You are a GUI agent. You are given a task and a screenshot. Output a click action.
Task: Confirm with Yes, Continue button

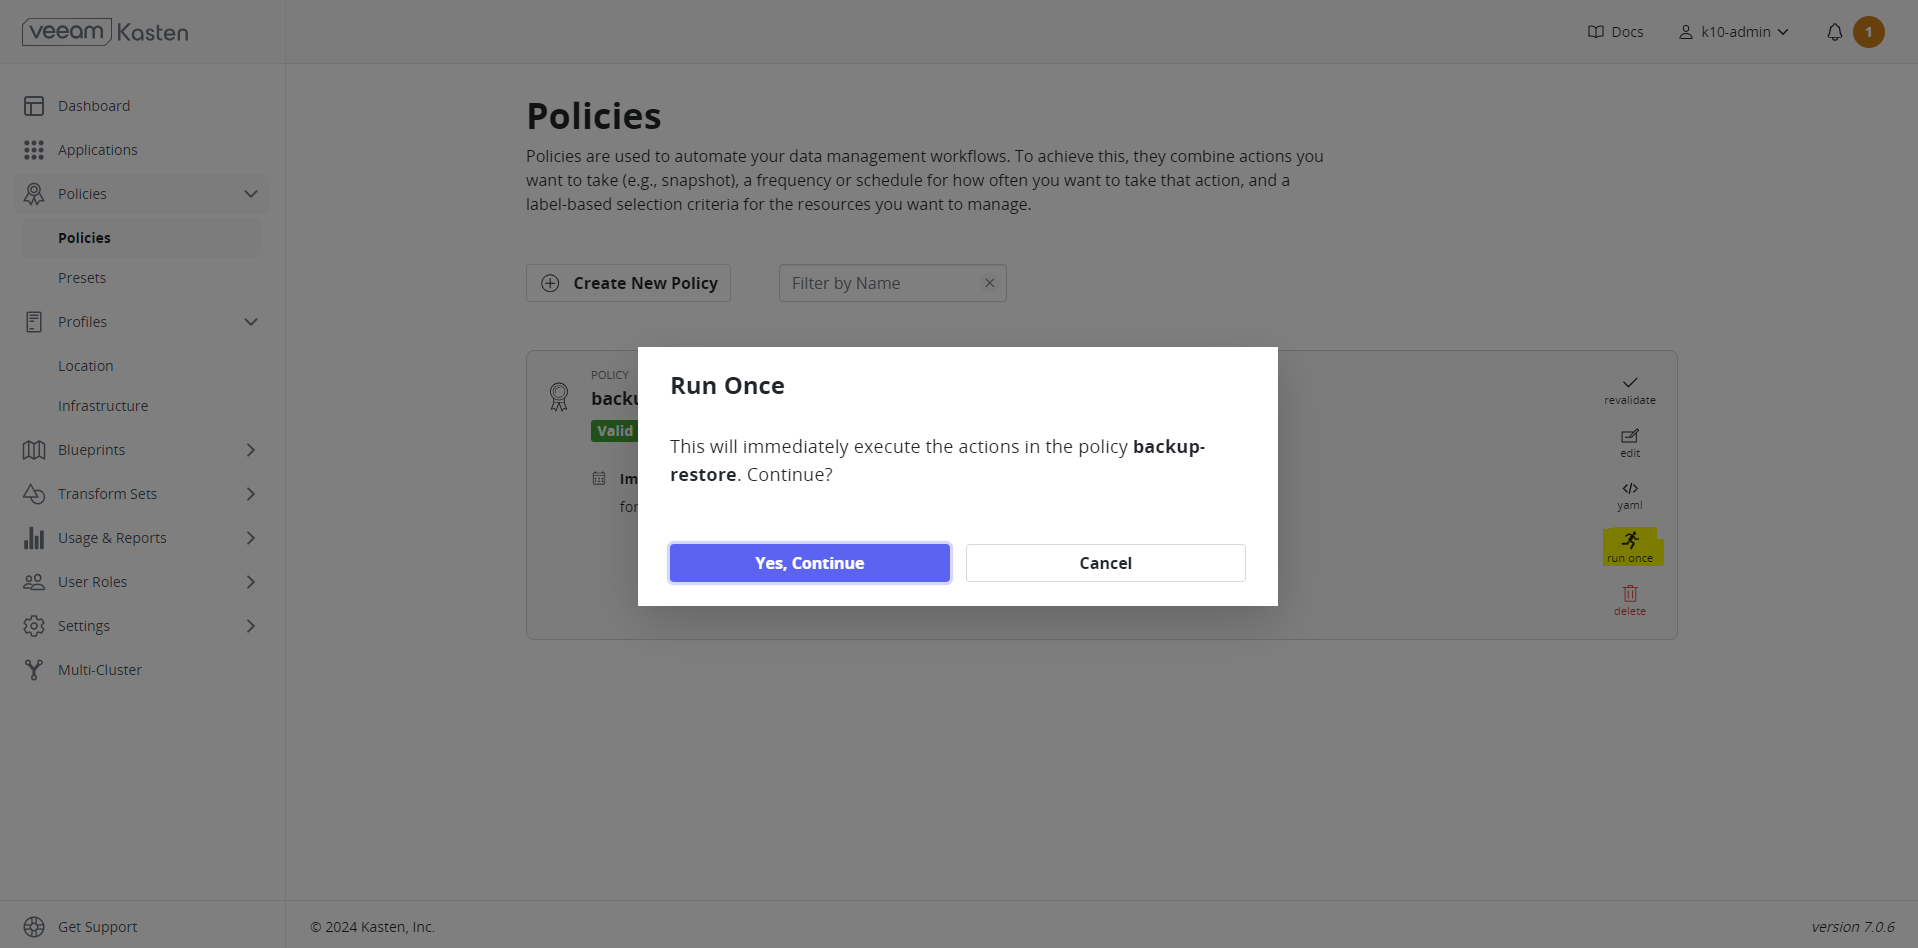click(x=809, y=563)
